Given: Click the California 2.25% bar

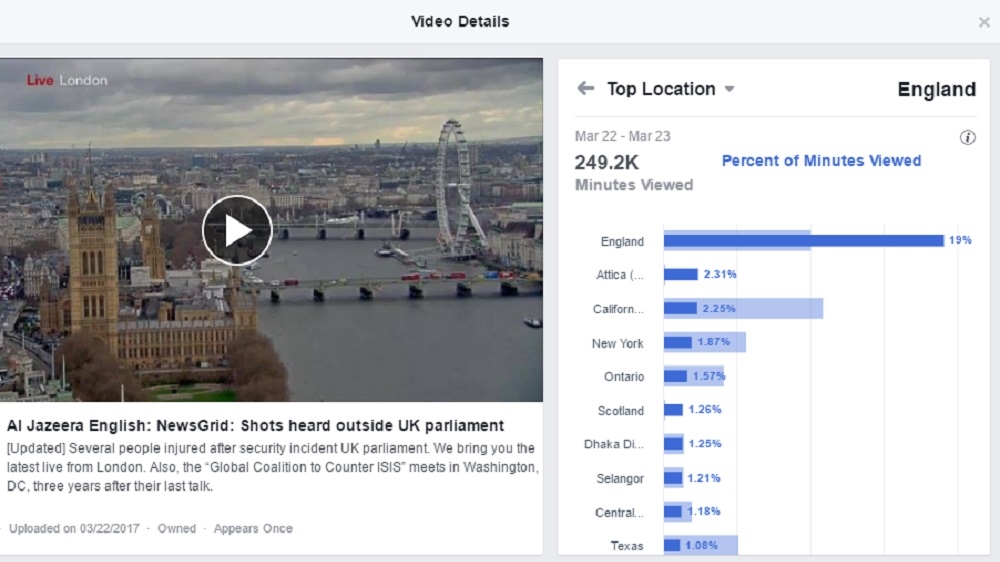Looking at the screenshot, I should pyautogui.click(x=680, y=308).
